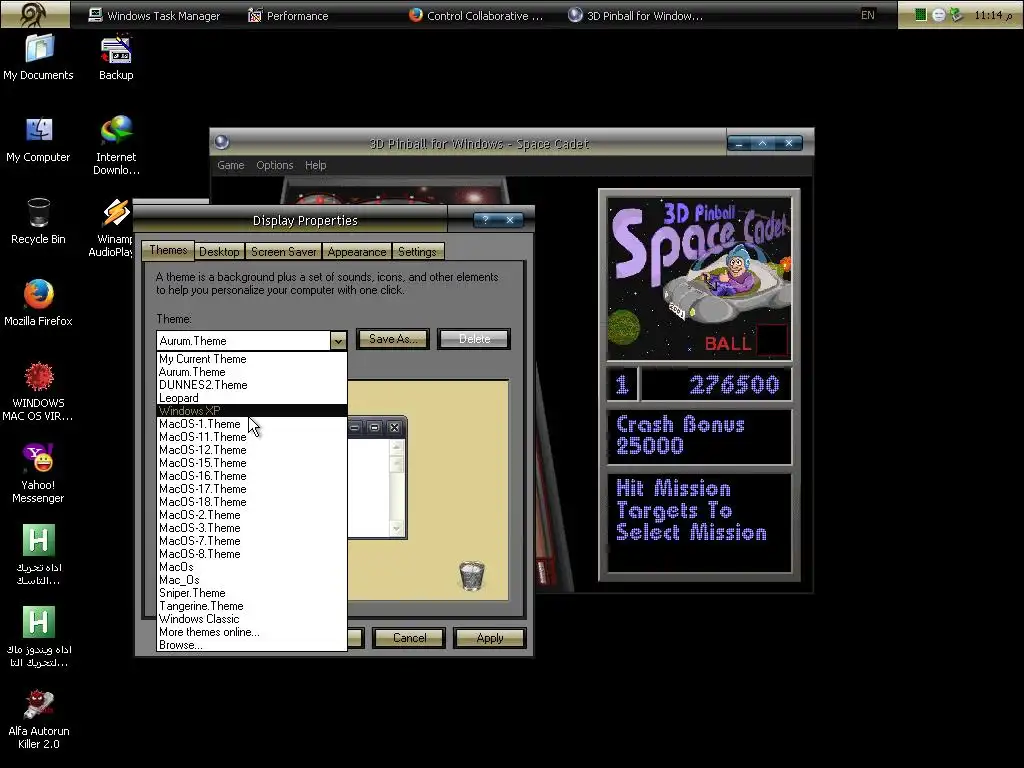Choose Sniper.Theme from the list
Screen dimensions: 1024x768
coord(252,593)
